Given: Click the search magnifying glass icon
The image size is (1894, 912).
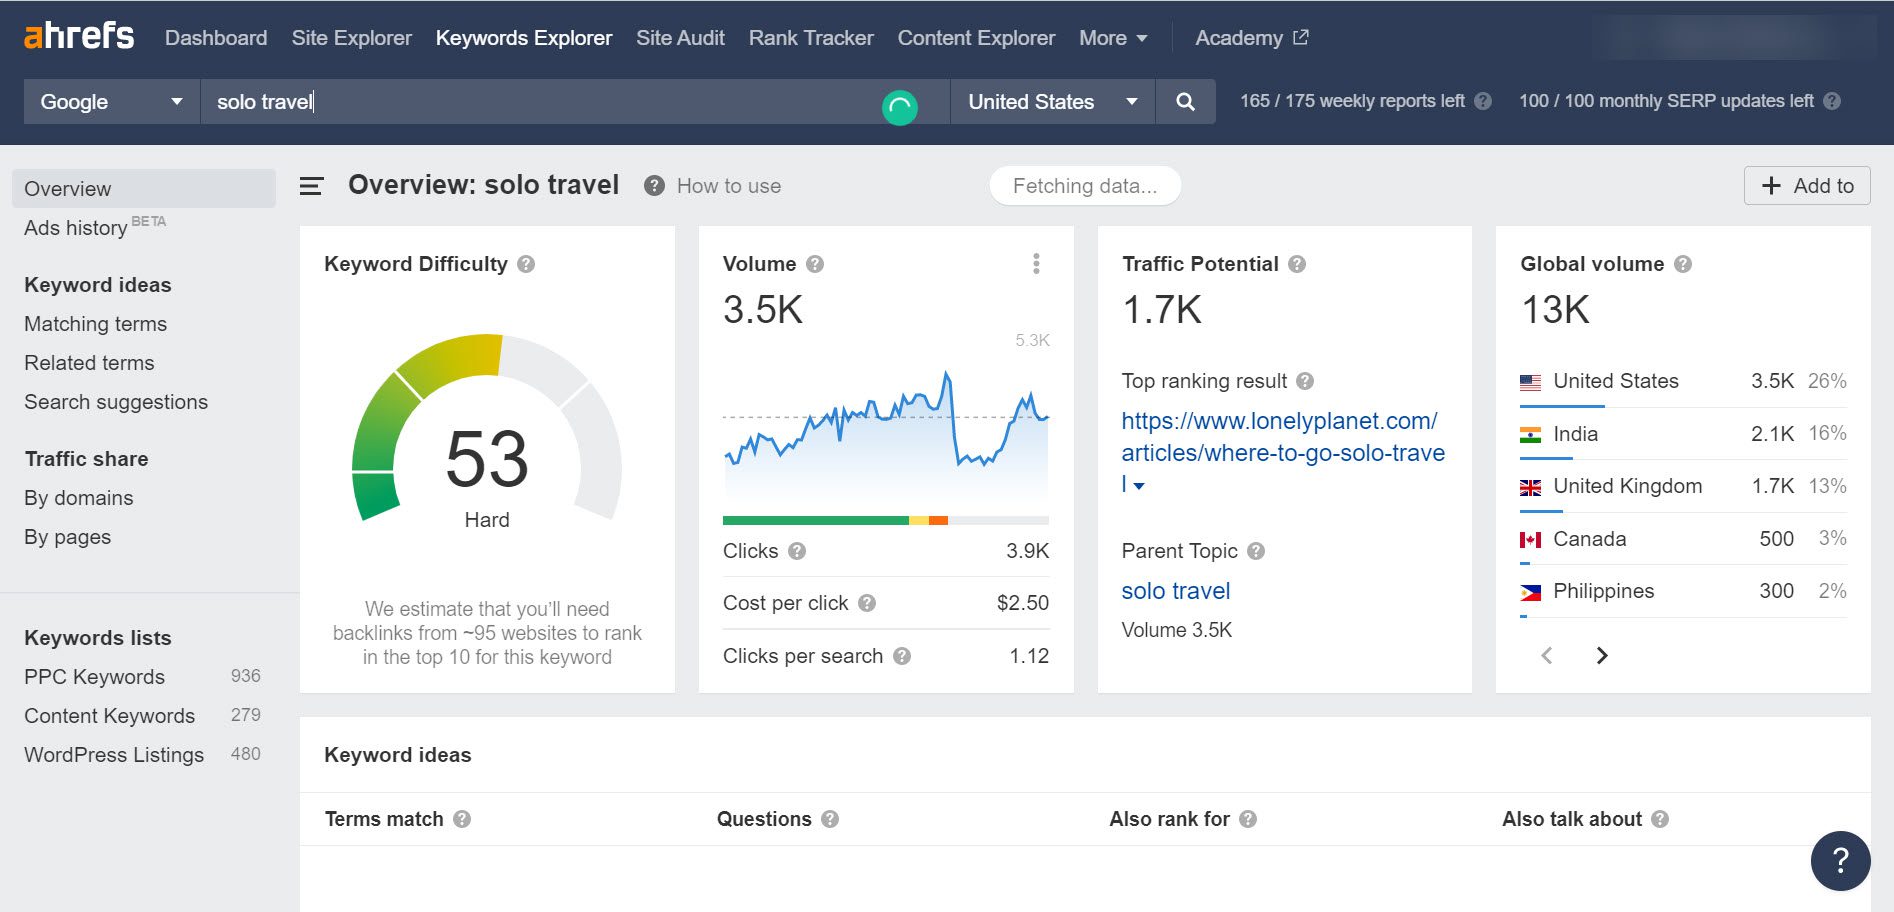Looking at the screenshot, I should point(1185,101).
